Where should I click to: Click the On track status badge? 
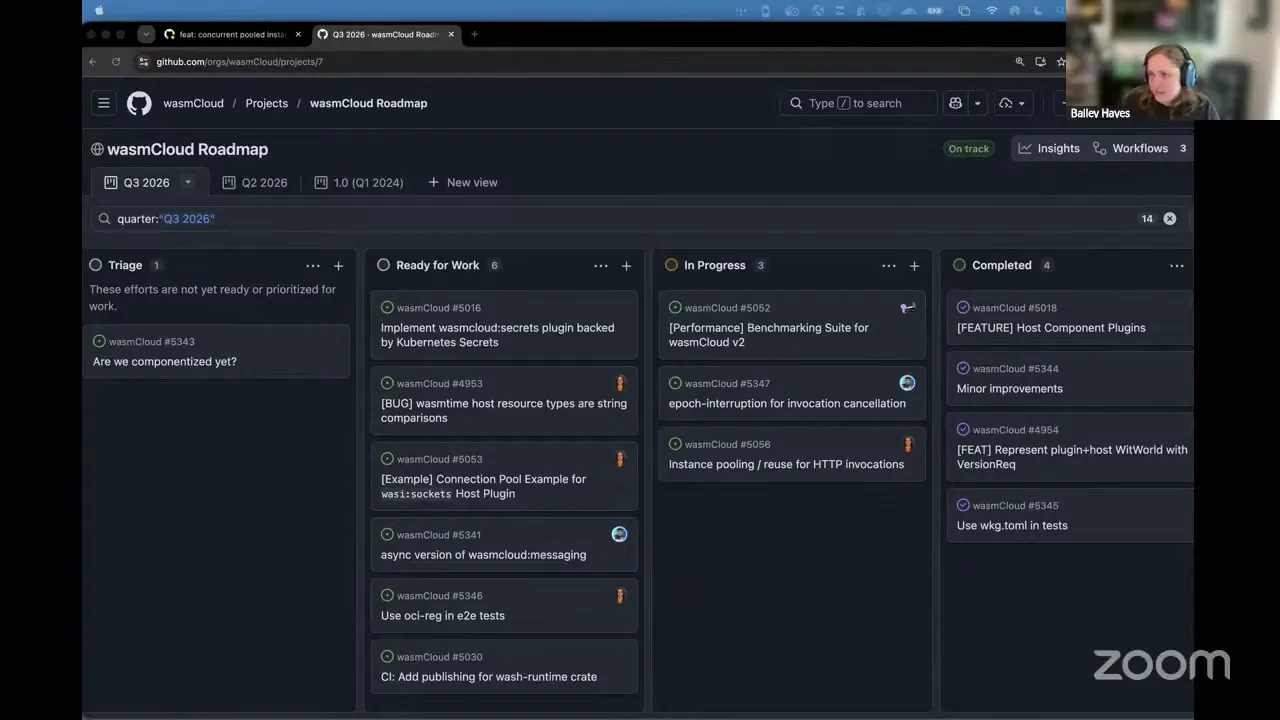pos(968,148)
